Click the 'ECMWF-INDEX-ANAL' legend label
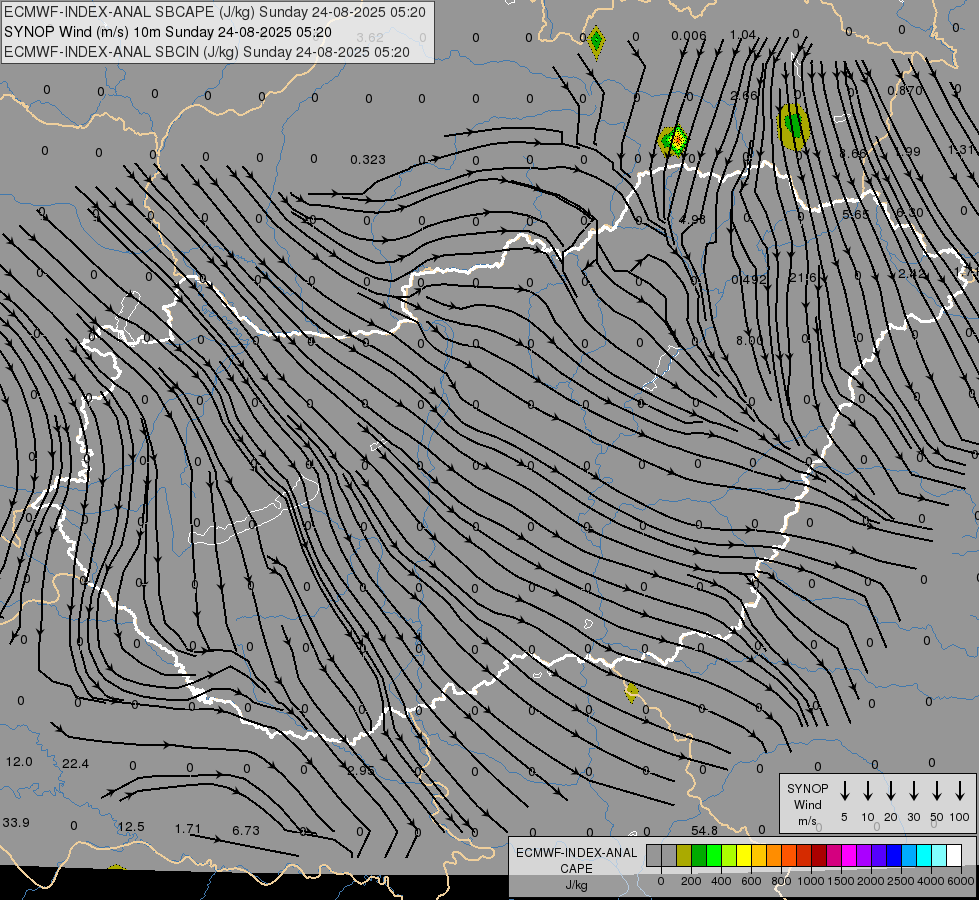The height and width of the screenshot is (900, 979). click(576, 853)
